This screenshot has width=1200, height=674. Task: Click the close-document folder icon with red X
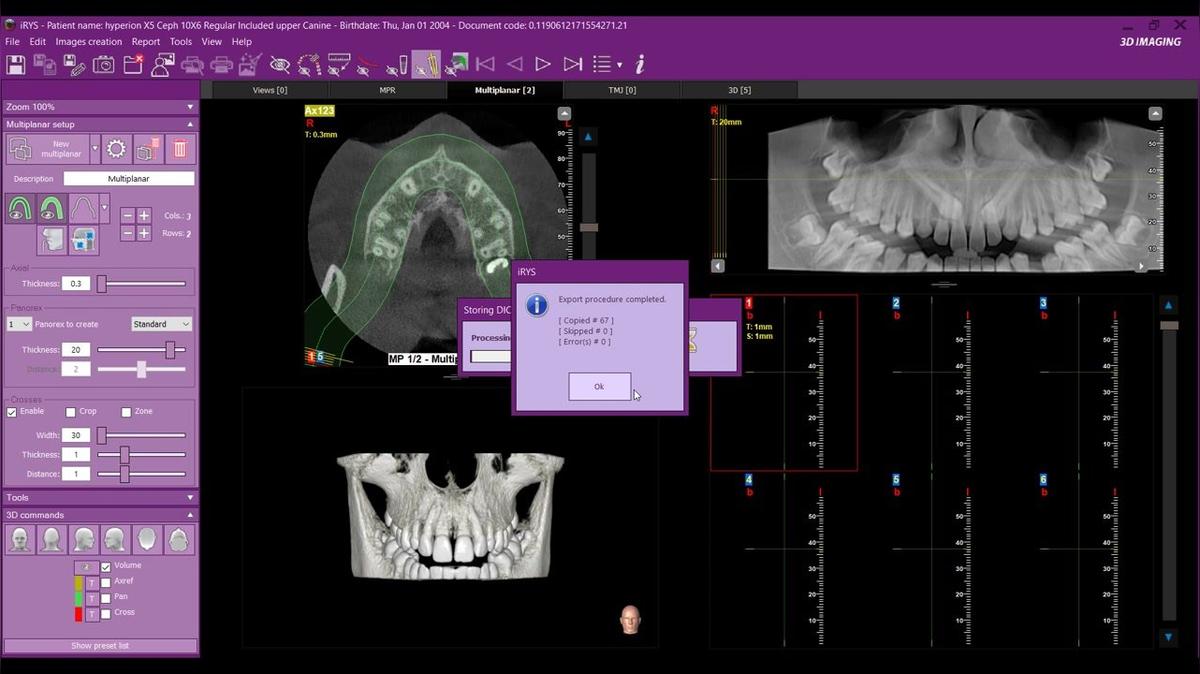point(133,64)
